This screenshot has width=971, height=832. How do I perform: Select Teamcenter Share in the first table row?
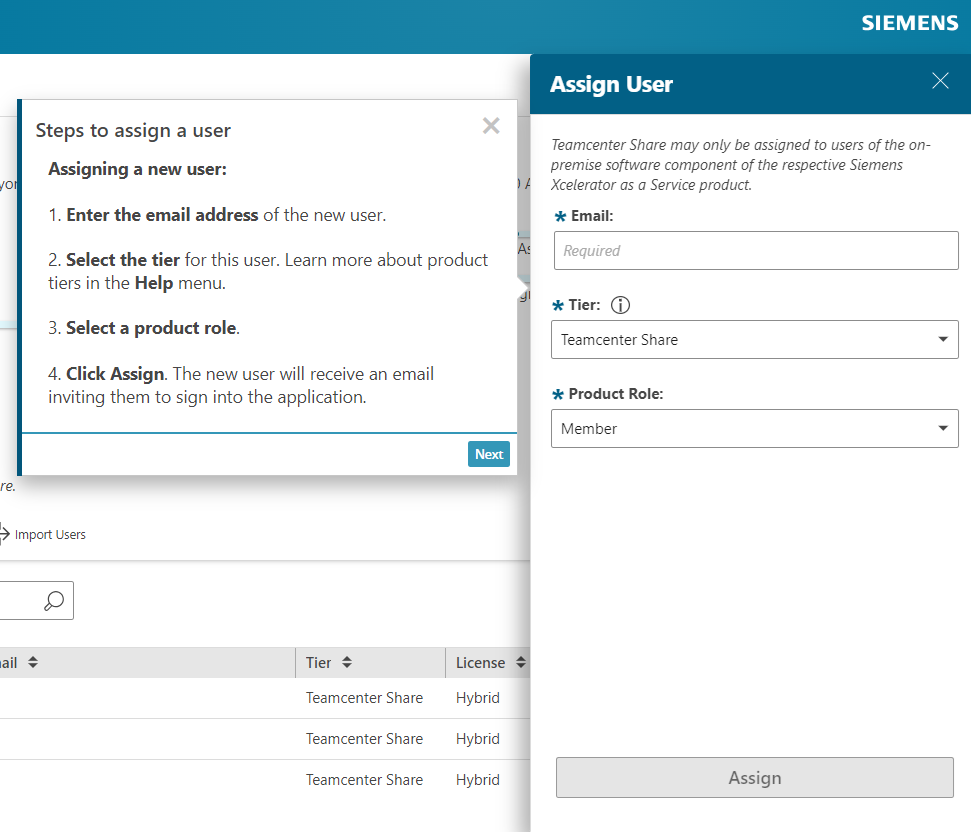(x=364, y=697)
